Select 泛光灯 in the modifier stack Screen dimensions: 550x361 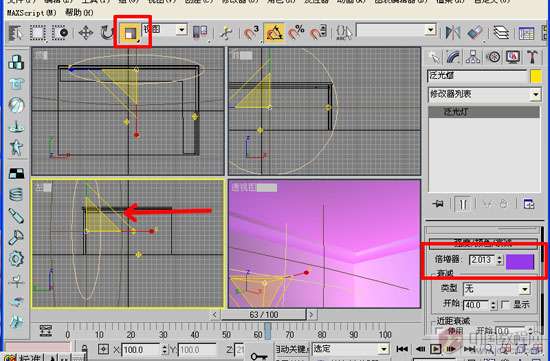[484, 112]
